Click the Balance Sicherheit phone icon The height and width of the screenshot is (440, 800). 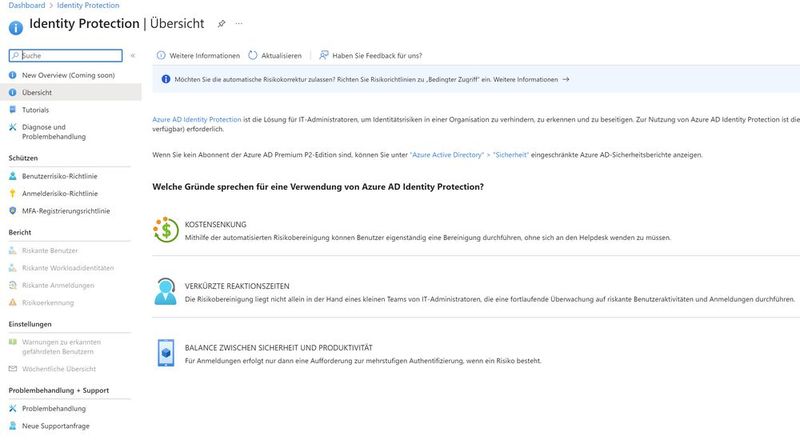[x=166, y=353]
